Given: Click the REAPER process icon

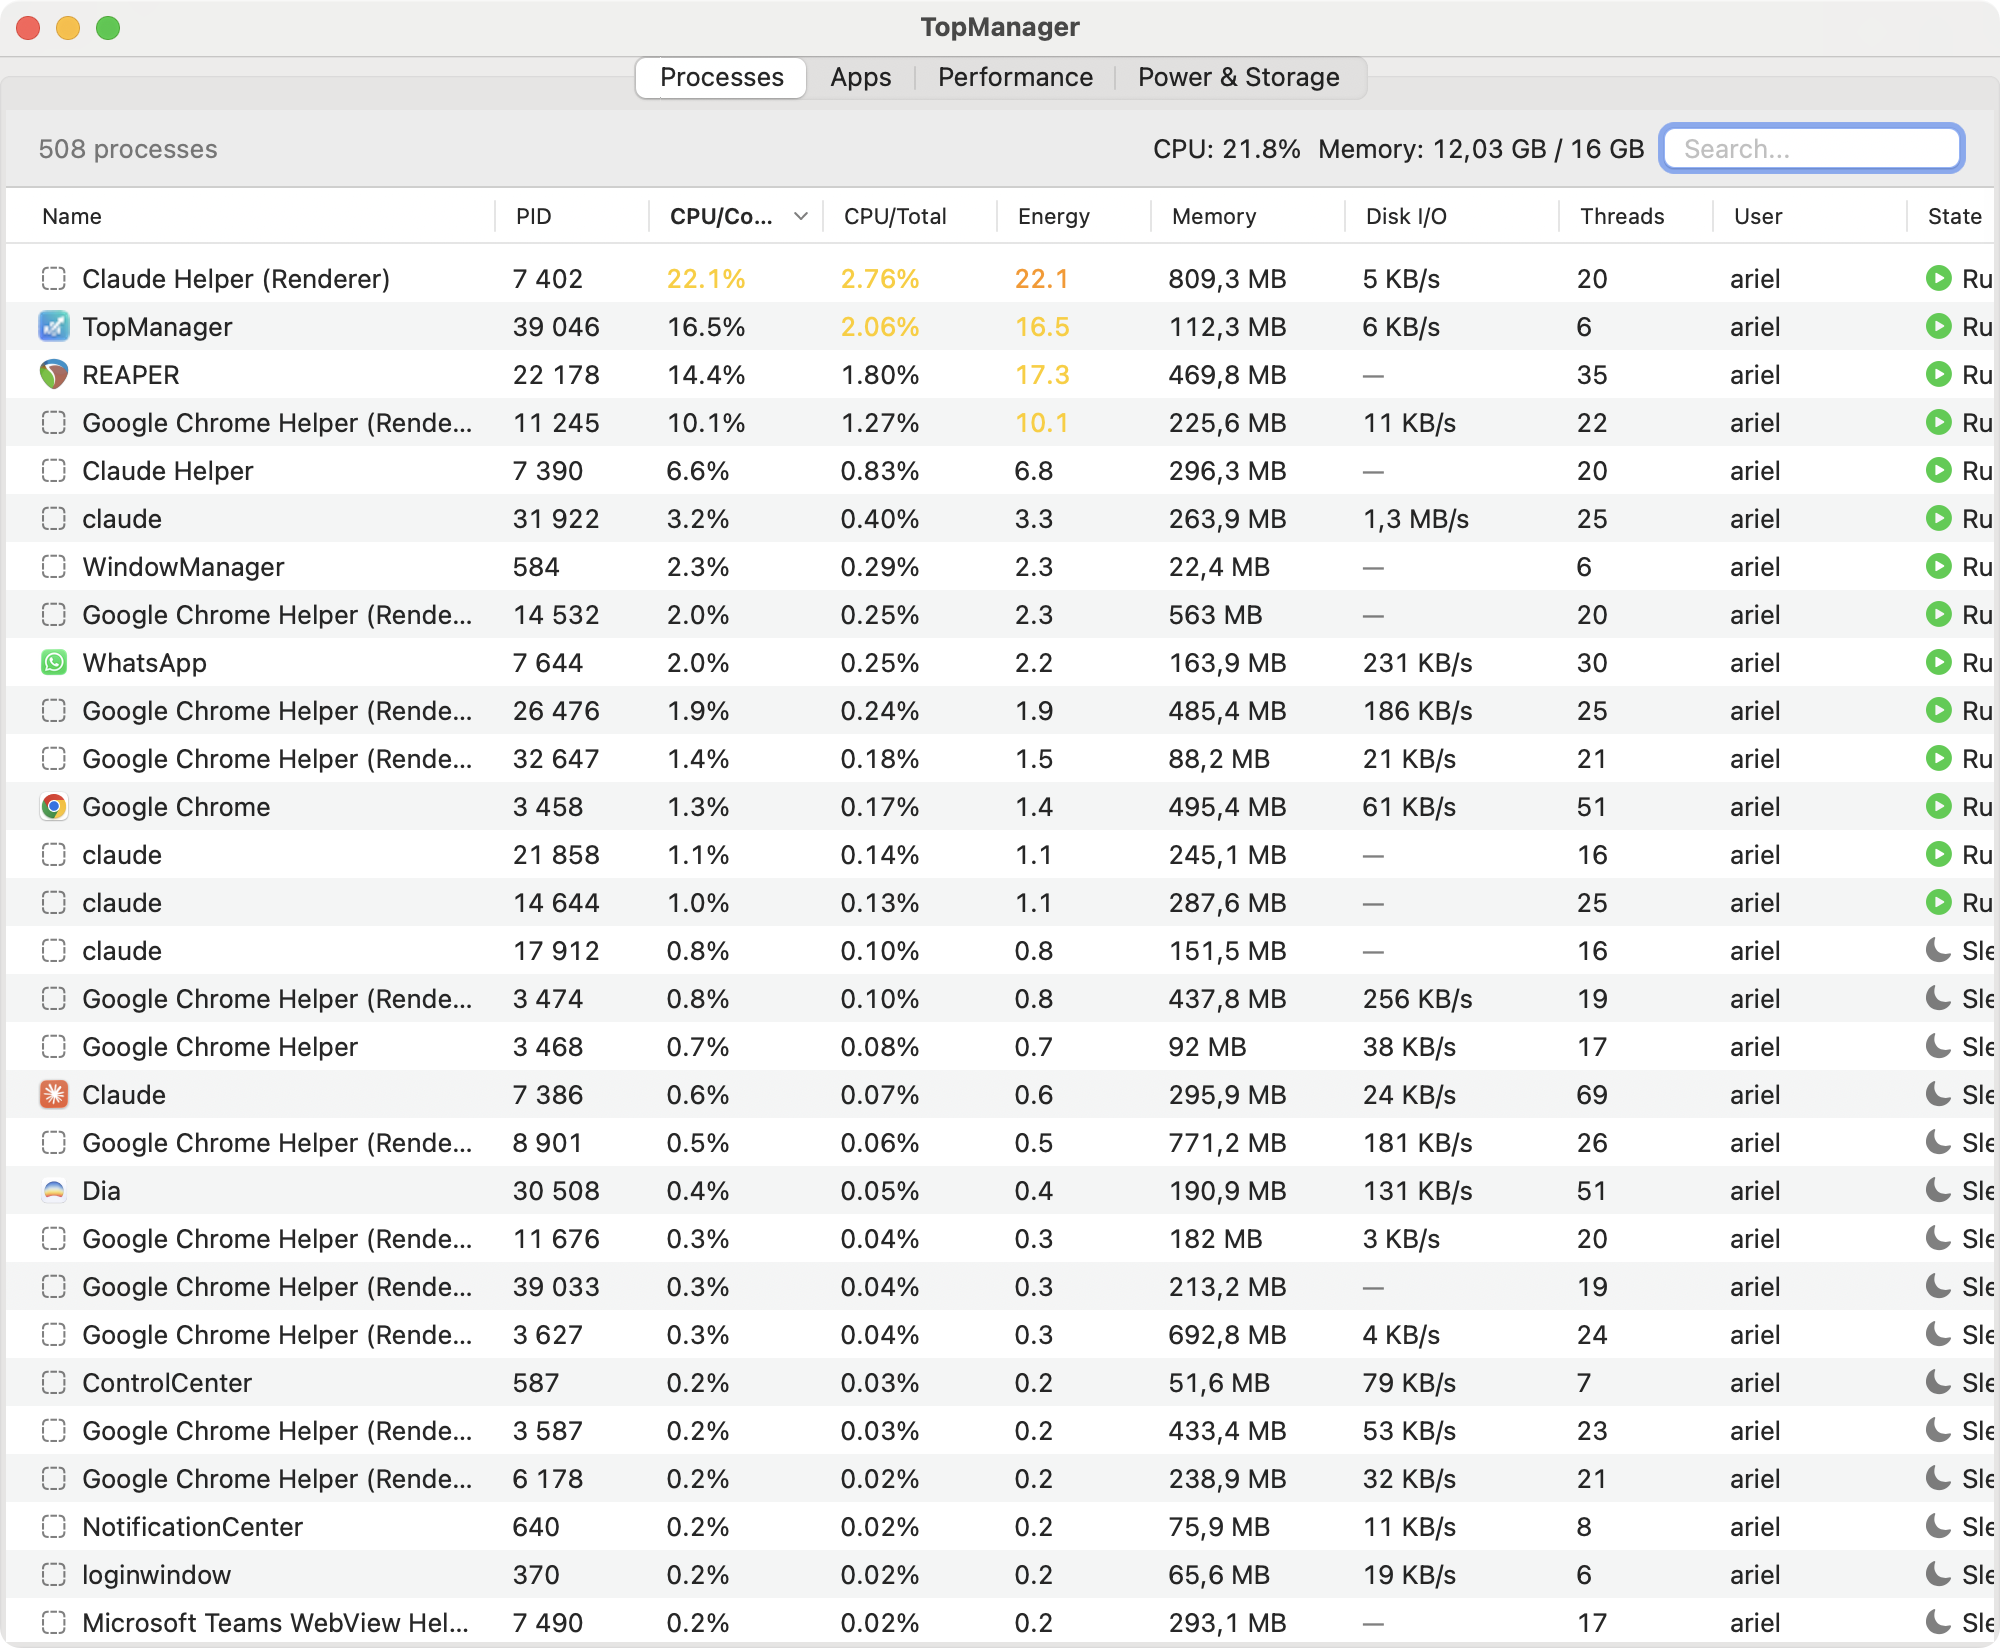Looking at the screenshot, I should point(54,375).
